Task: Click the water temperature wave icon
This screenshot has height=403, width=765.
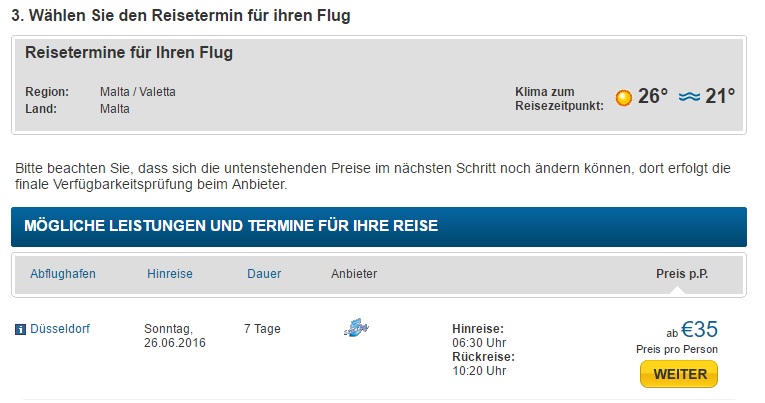Action: 689,97
